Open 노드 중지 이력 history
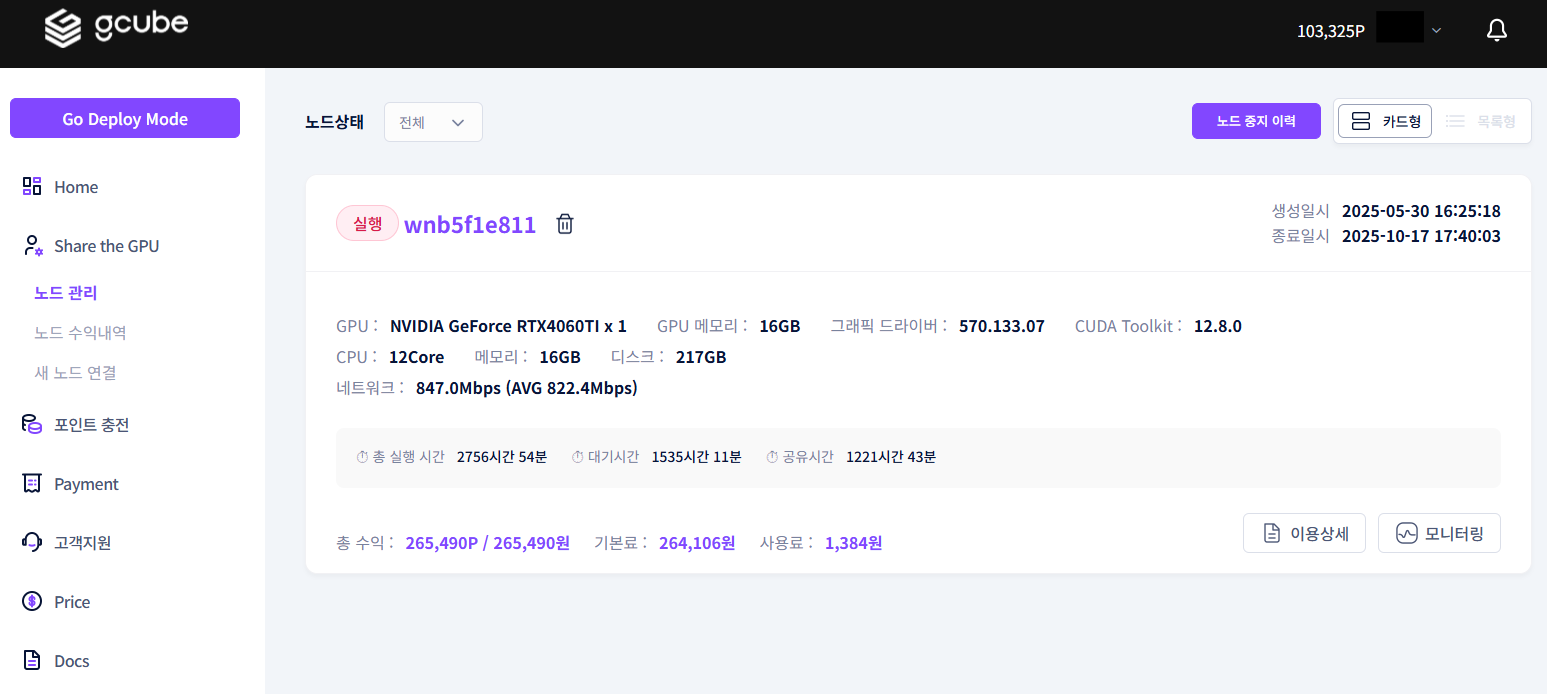This screenshot has width=1547, height=694. [1256, 121]
